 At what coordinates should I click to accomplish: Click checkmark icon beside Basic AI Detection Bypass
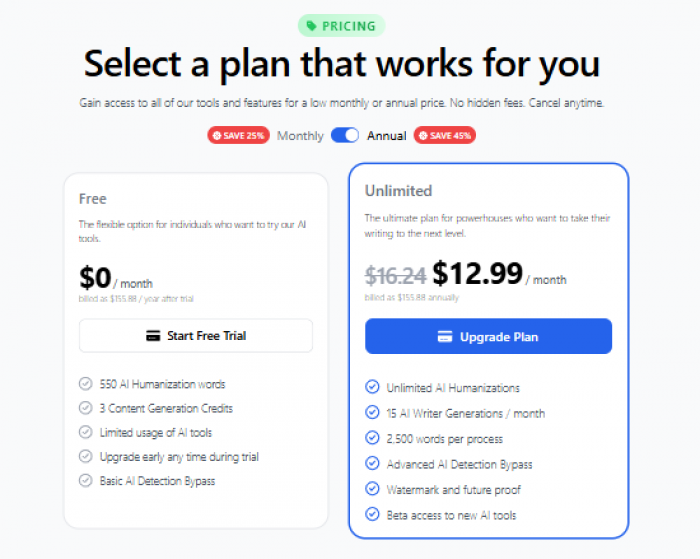(86, 480)
